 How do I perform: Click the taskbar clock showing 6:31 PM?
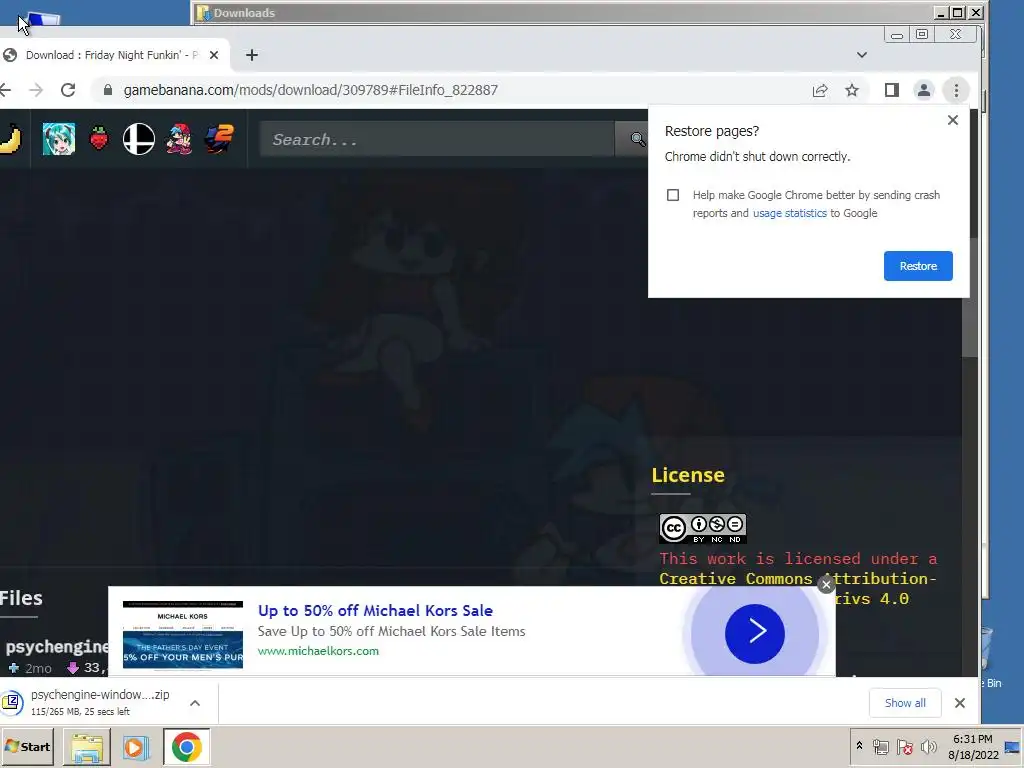[x=973, y=747]
